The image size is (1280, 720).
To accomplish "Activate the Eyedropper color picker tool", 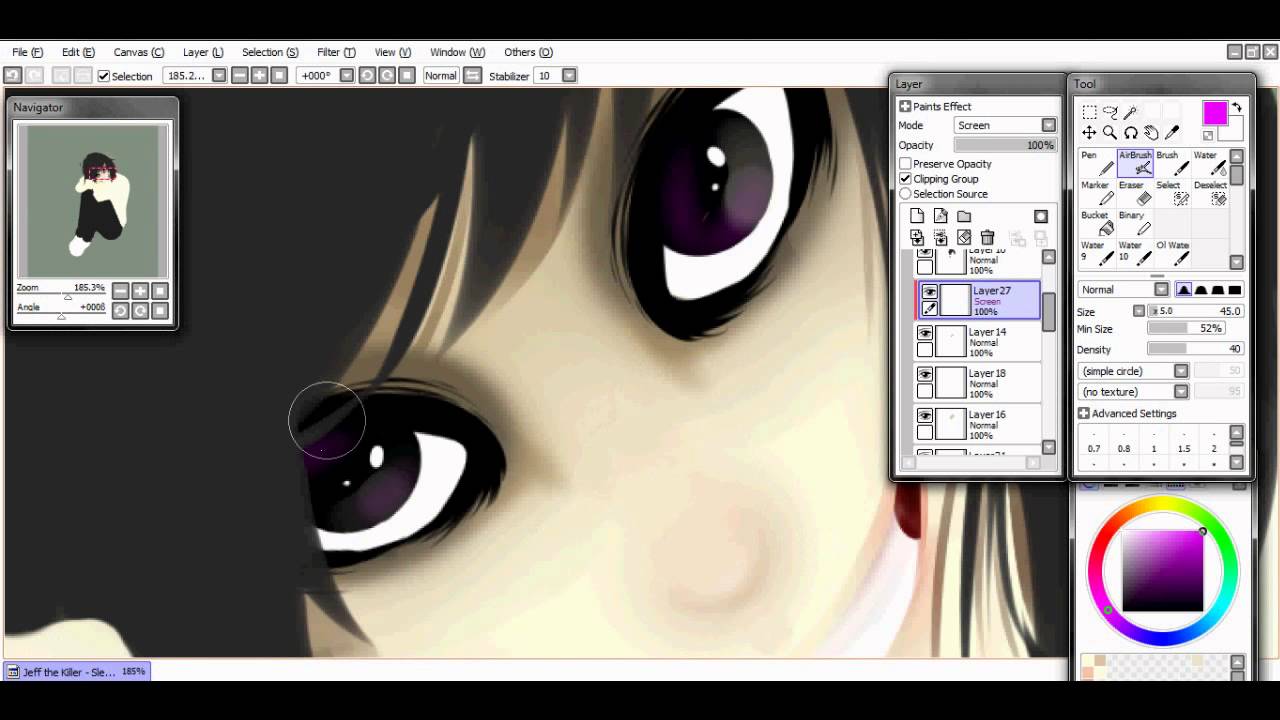I will pyautogui.click(x=1172, y=133).
